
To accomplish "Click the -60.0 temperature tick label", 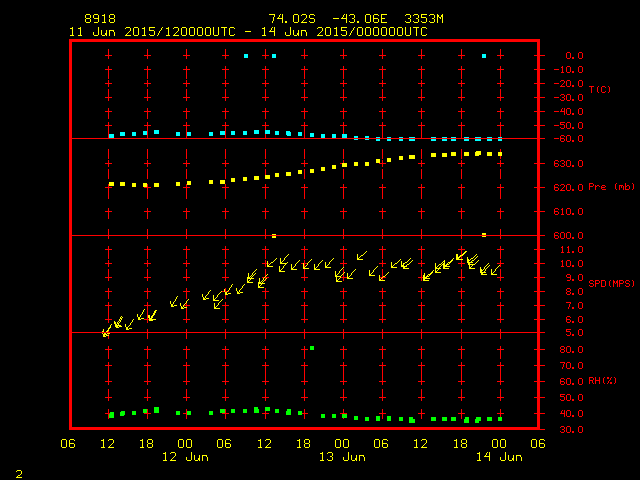I will [569, 139].
